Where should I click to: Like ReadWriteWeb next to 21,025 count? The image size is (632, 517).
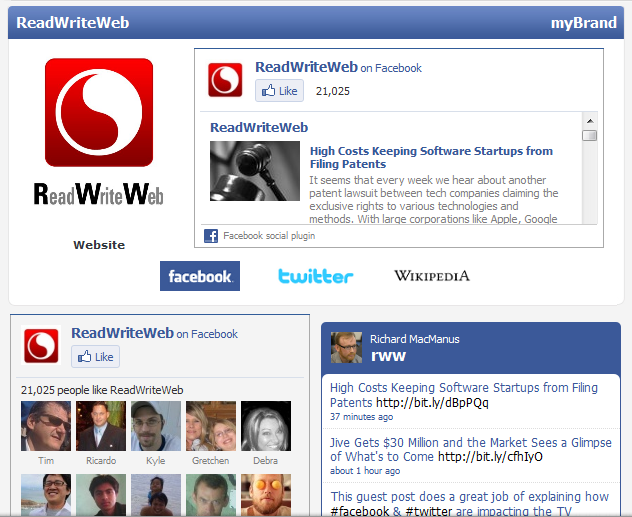point(279,91)
